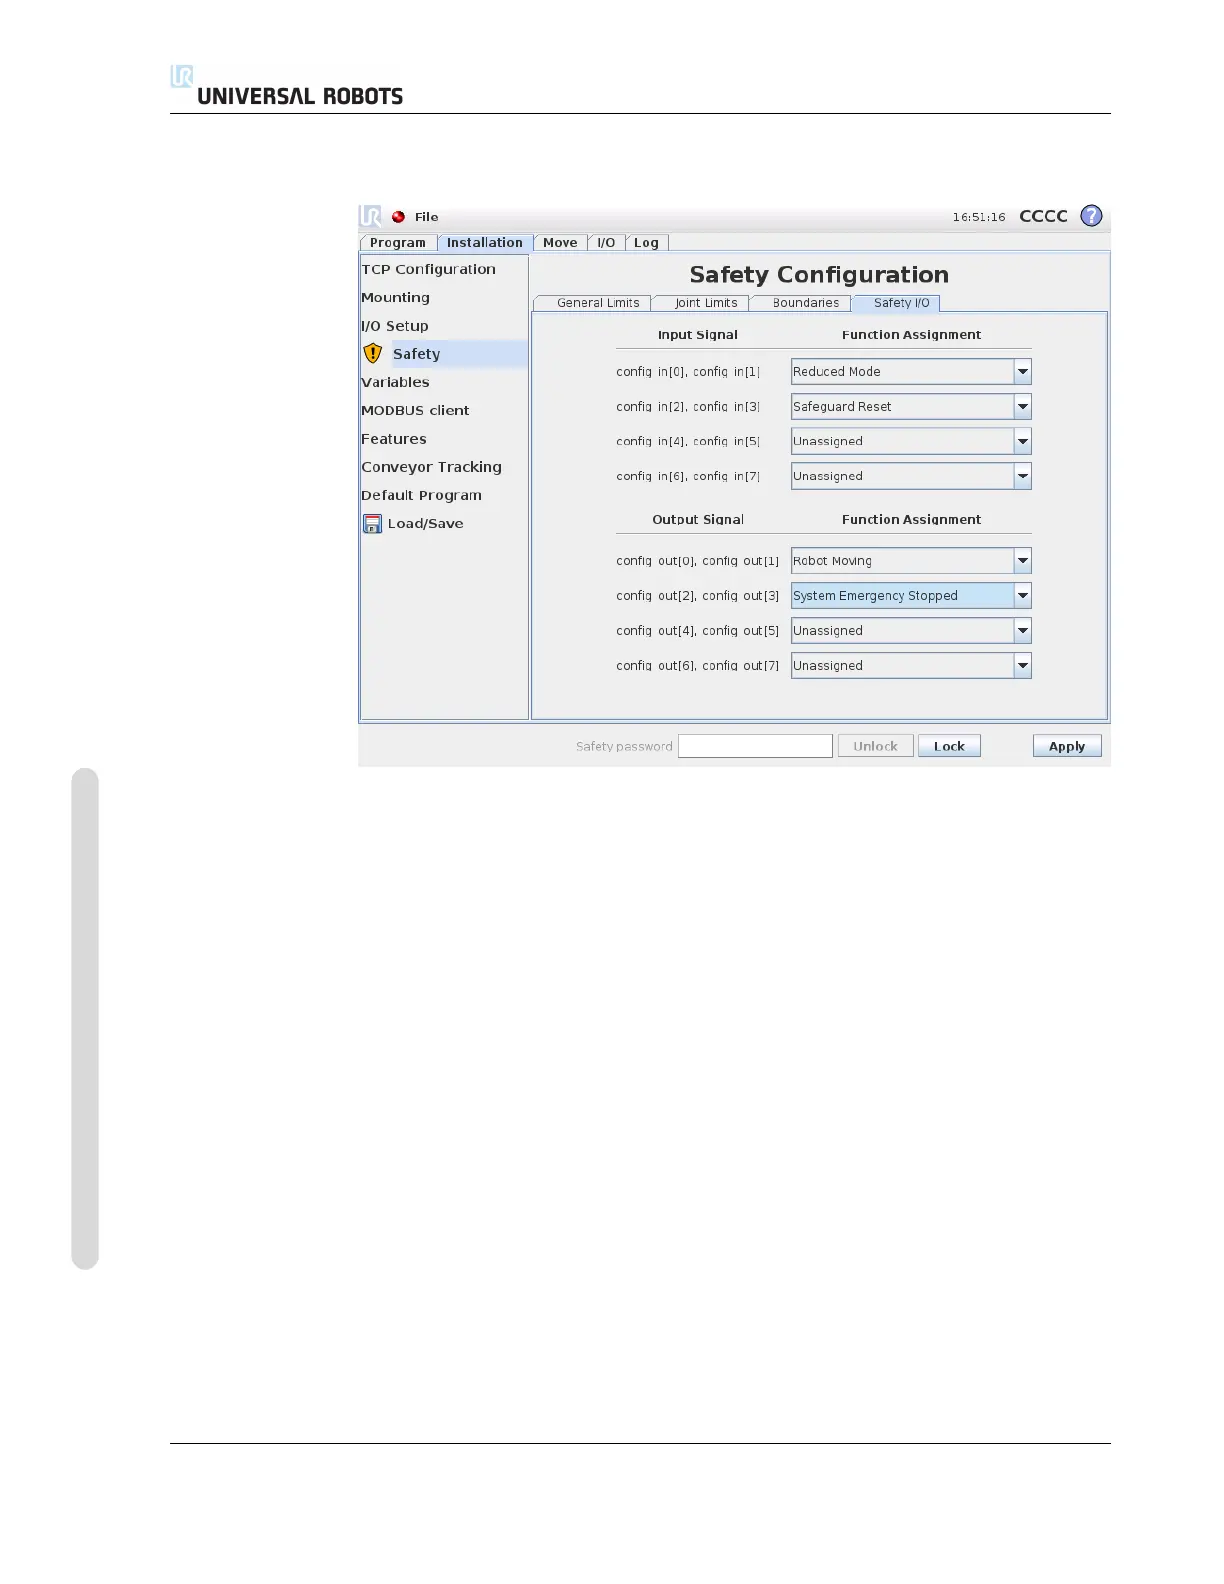Switch to the Move tab

(560, 243)
